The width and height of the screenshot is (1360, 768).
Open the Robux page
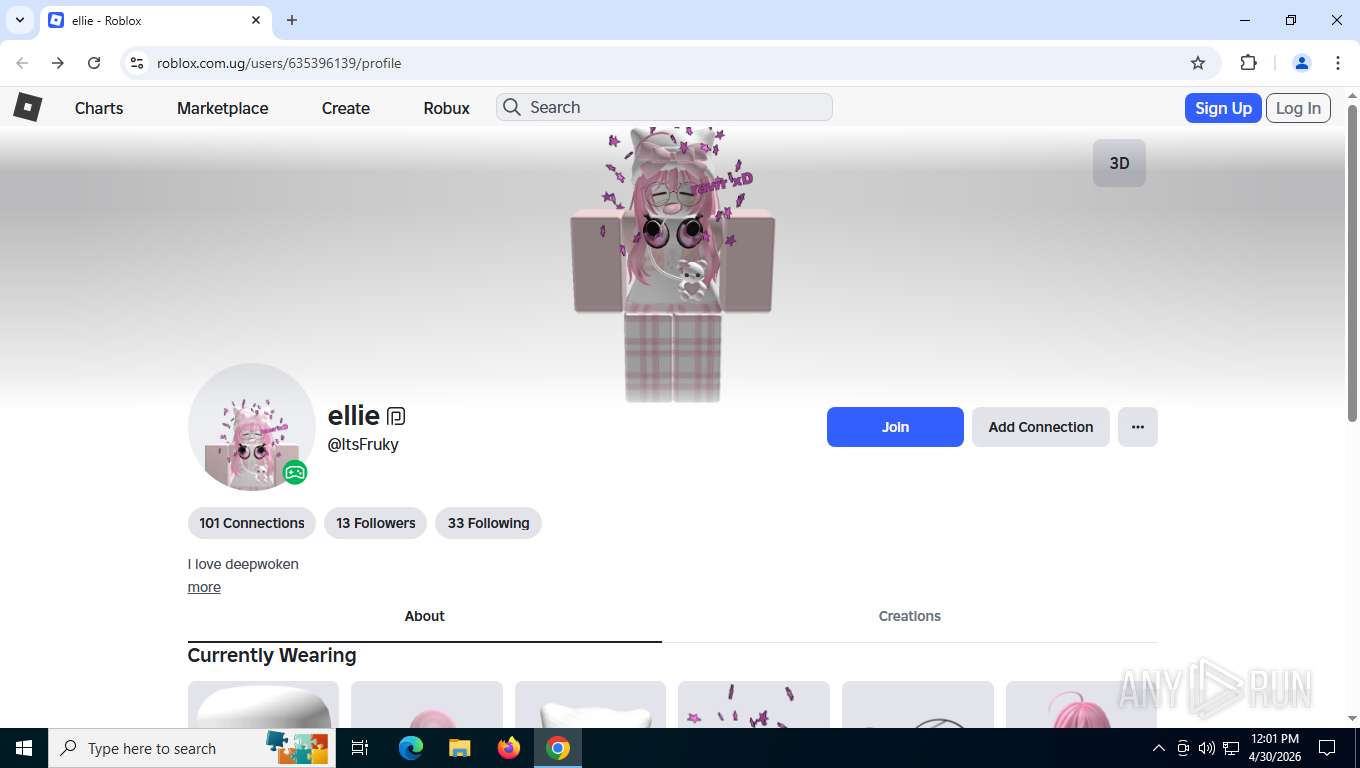(x=446, y=108)
